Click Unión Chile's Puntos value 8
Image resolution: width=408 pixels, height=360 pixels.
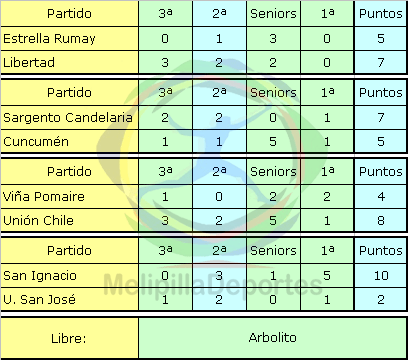tap(381, 221)
